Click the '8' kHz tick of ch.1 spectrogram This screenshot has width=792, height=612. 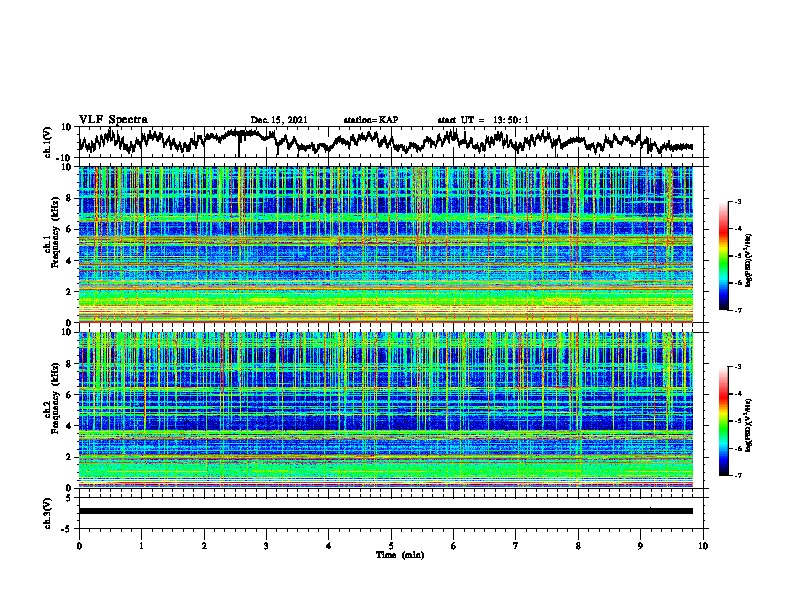(x=70, y=198)
